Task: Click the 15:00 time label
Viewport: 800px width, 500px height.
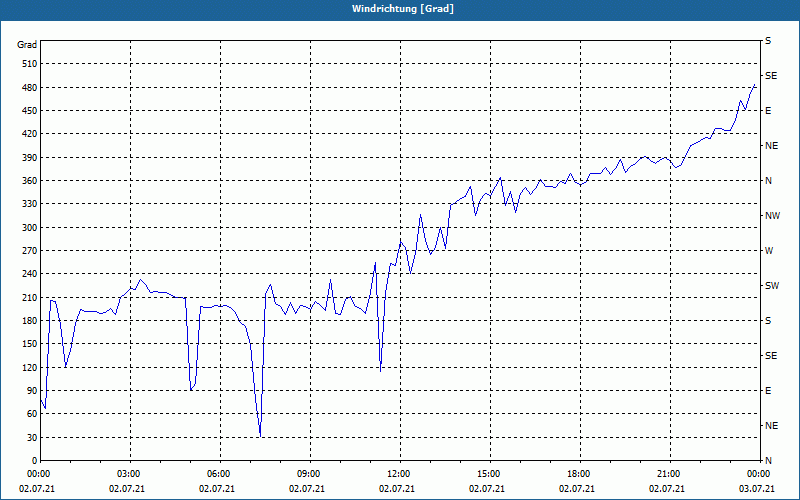Action: click(x=489, y=474)
